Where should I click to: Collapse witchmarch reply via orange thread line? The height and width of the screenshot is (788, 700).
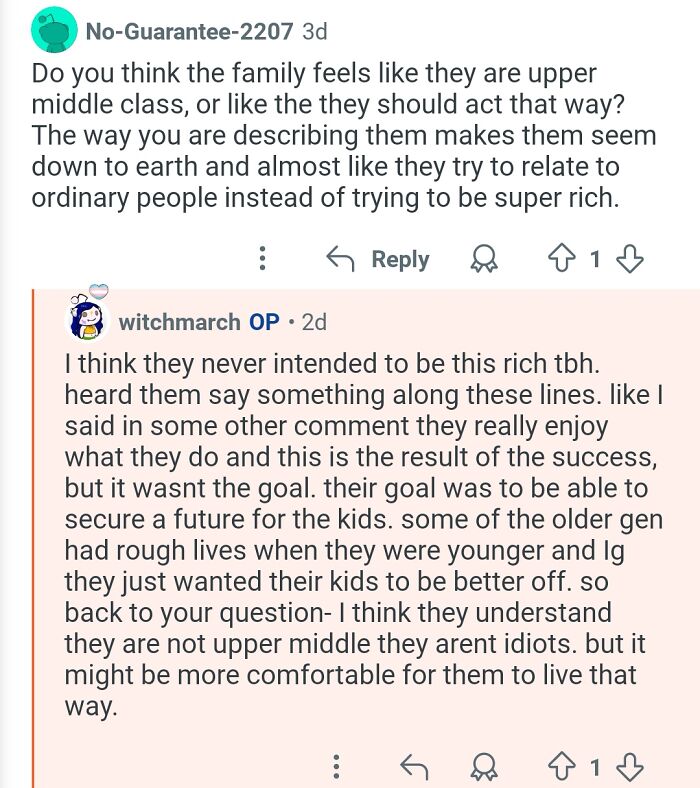click(x=33, y=540)
